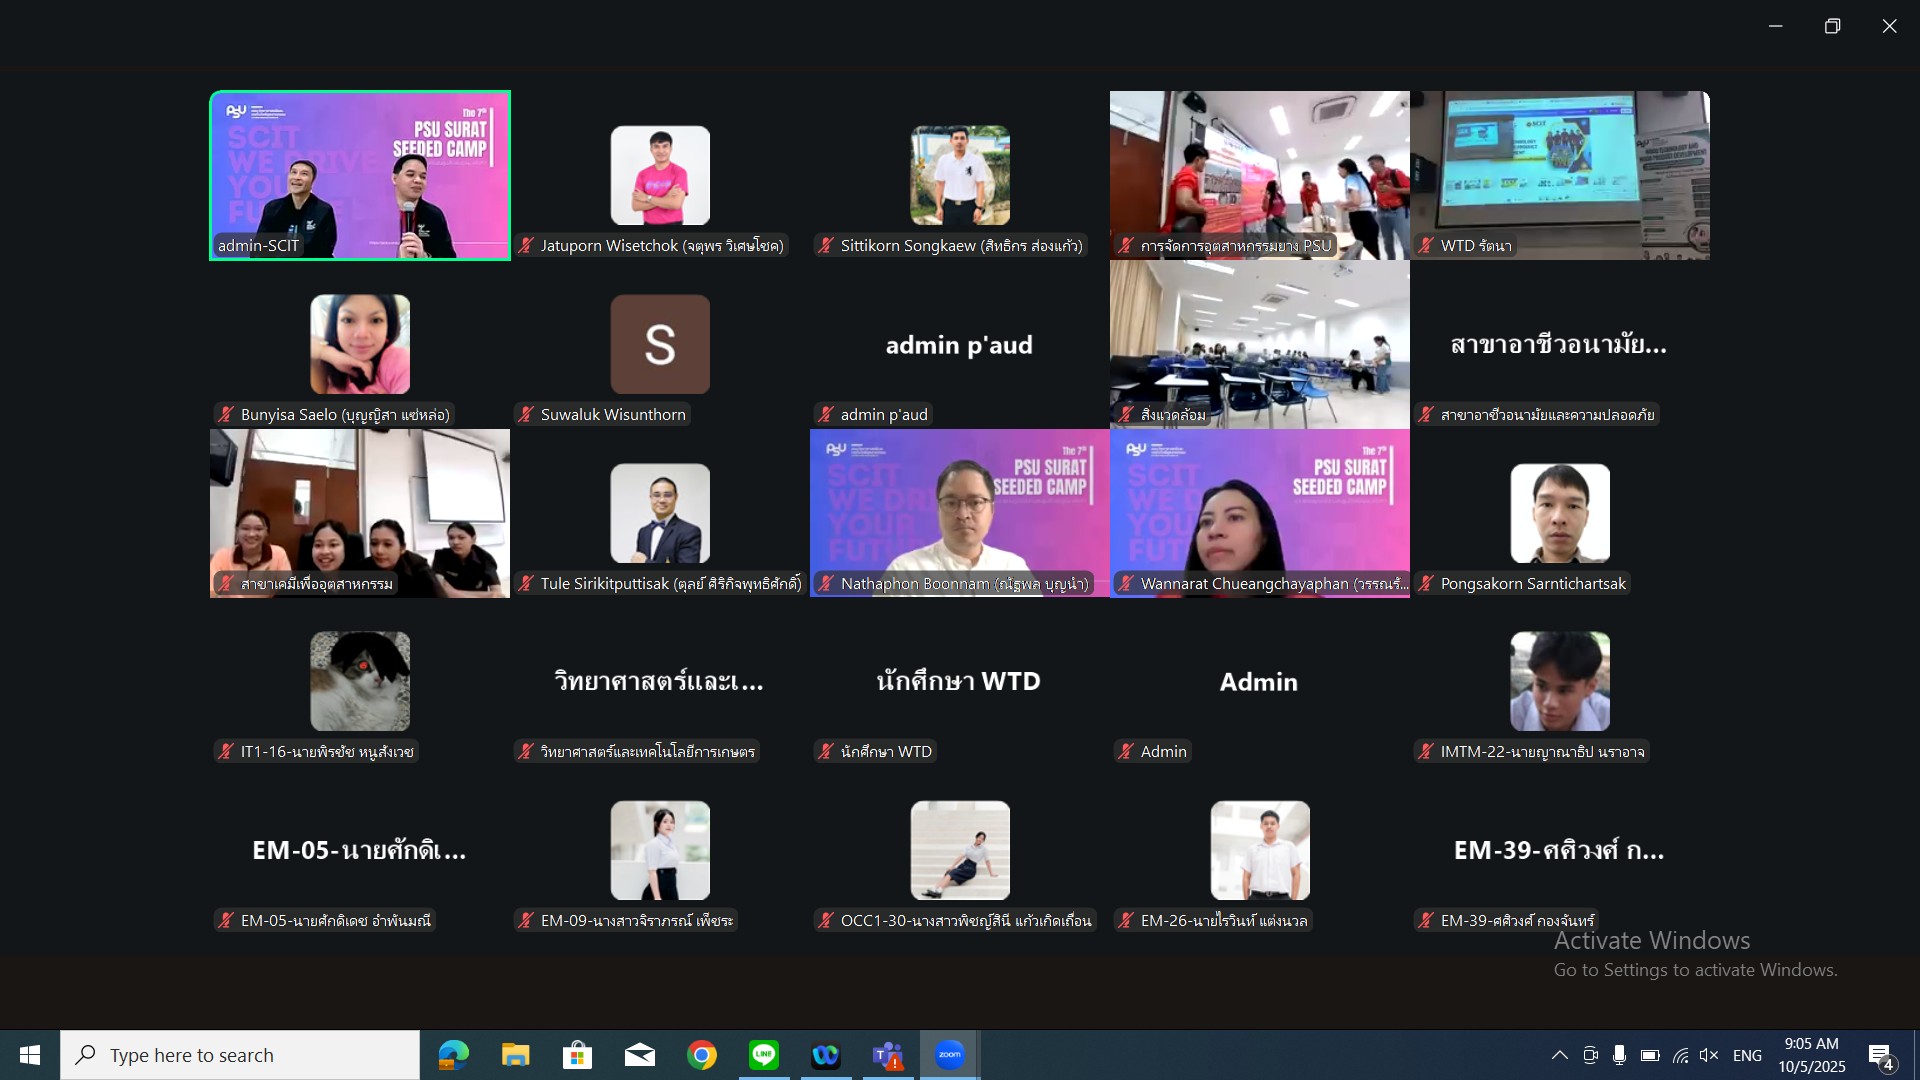Open the notification center with 4 alerts
Image resolution: width=1920 pixels, height=1080 pixels.
1880,1055
